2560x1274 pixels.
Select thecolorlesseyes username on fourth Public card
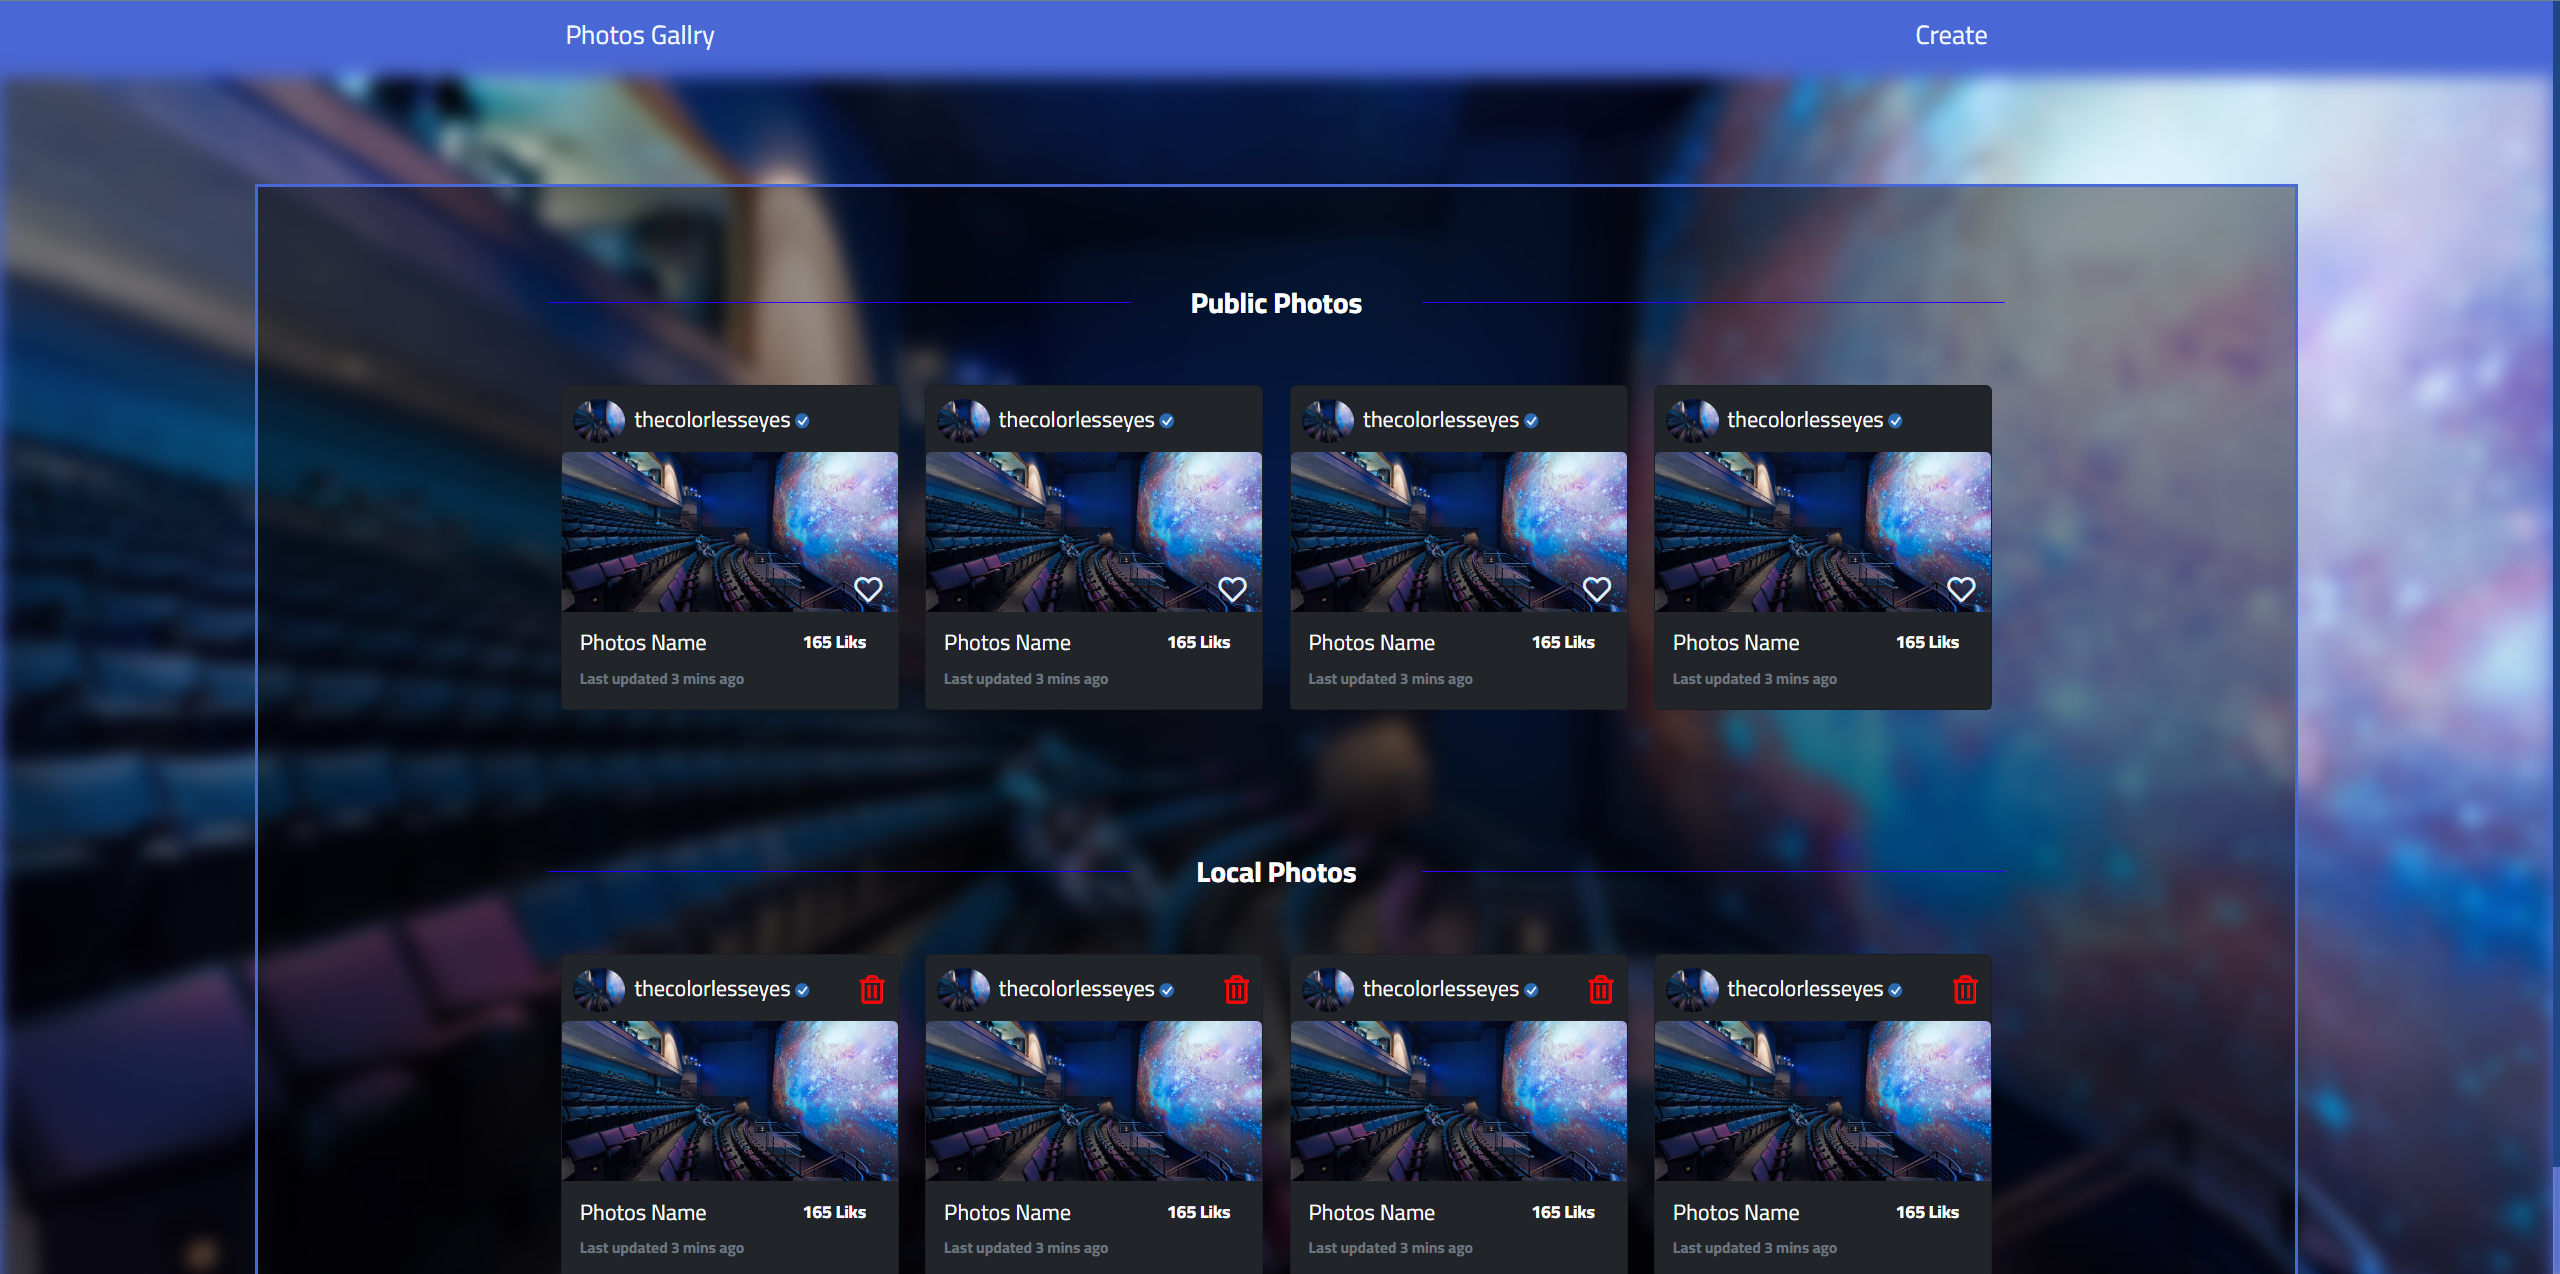1805,420
